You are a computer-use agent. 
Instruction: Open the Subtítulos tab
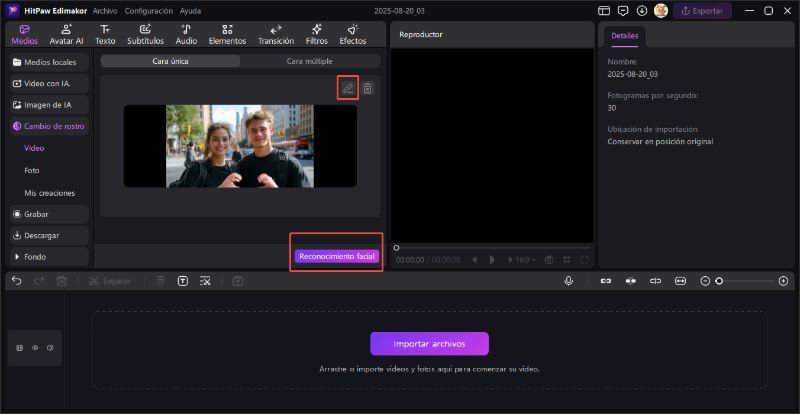[x=145, y=35]
